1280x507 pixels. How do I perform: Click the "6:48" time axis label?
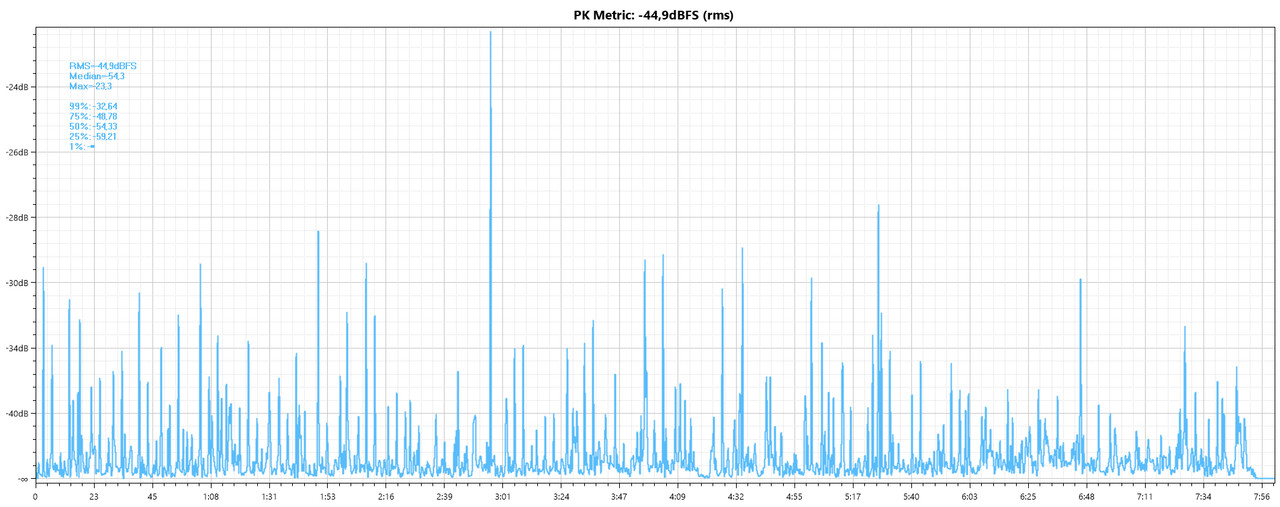click(1086, 496)
